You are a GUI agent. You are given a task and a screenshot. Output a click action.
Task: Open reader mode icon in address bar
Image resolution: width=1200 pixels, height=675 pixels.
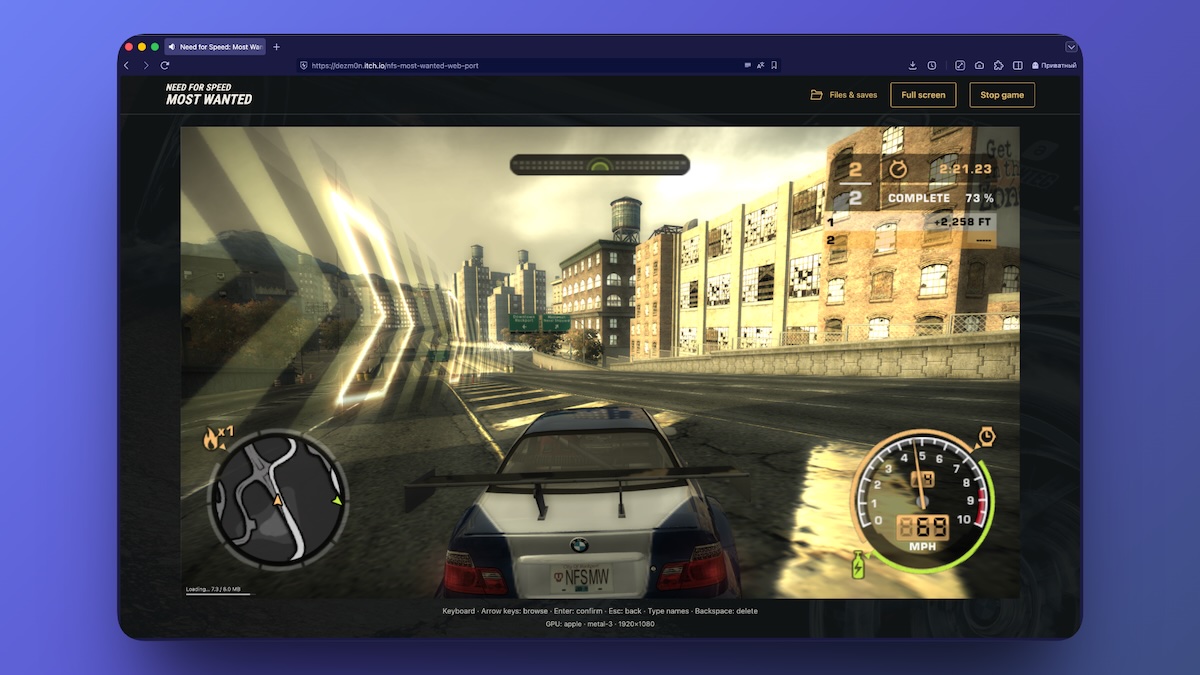click(x=747, y=65)
